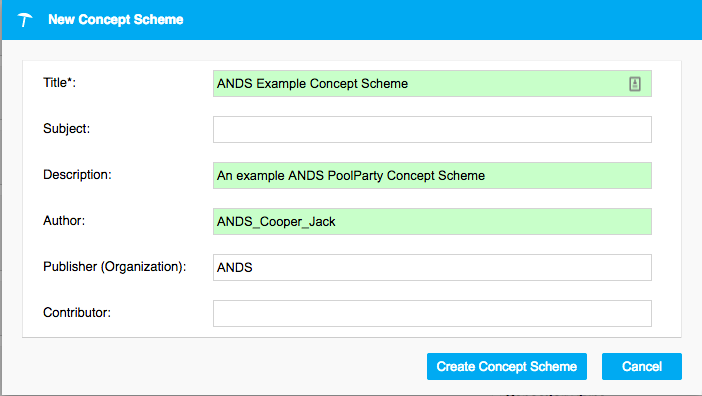Focus the Title field containing ANDS Example Concept Scheme
The width and height of the screenshot is (702, 396).
click(432, 84)
